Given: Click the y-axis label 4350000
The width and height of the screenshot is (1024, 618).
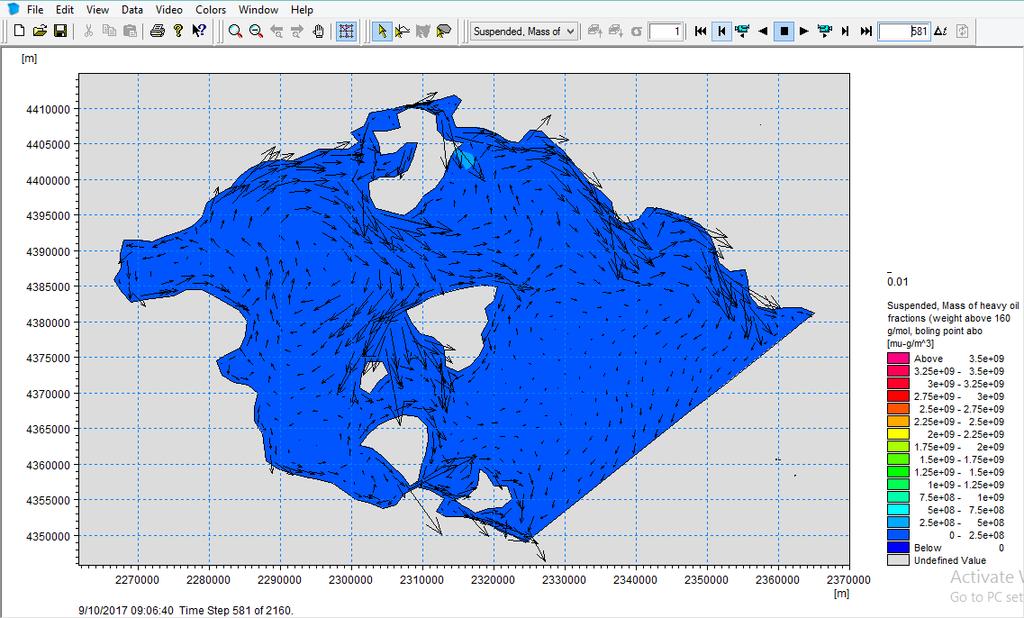Looking at the screenshot, I should point(48,536).
